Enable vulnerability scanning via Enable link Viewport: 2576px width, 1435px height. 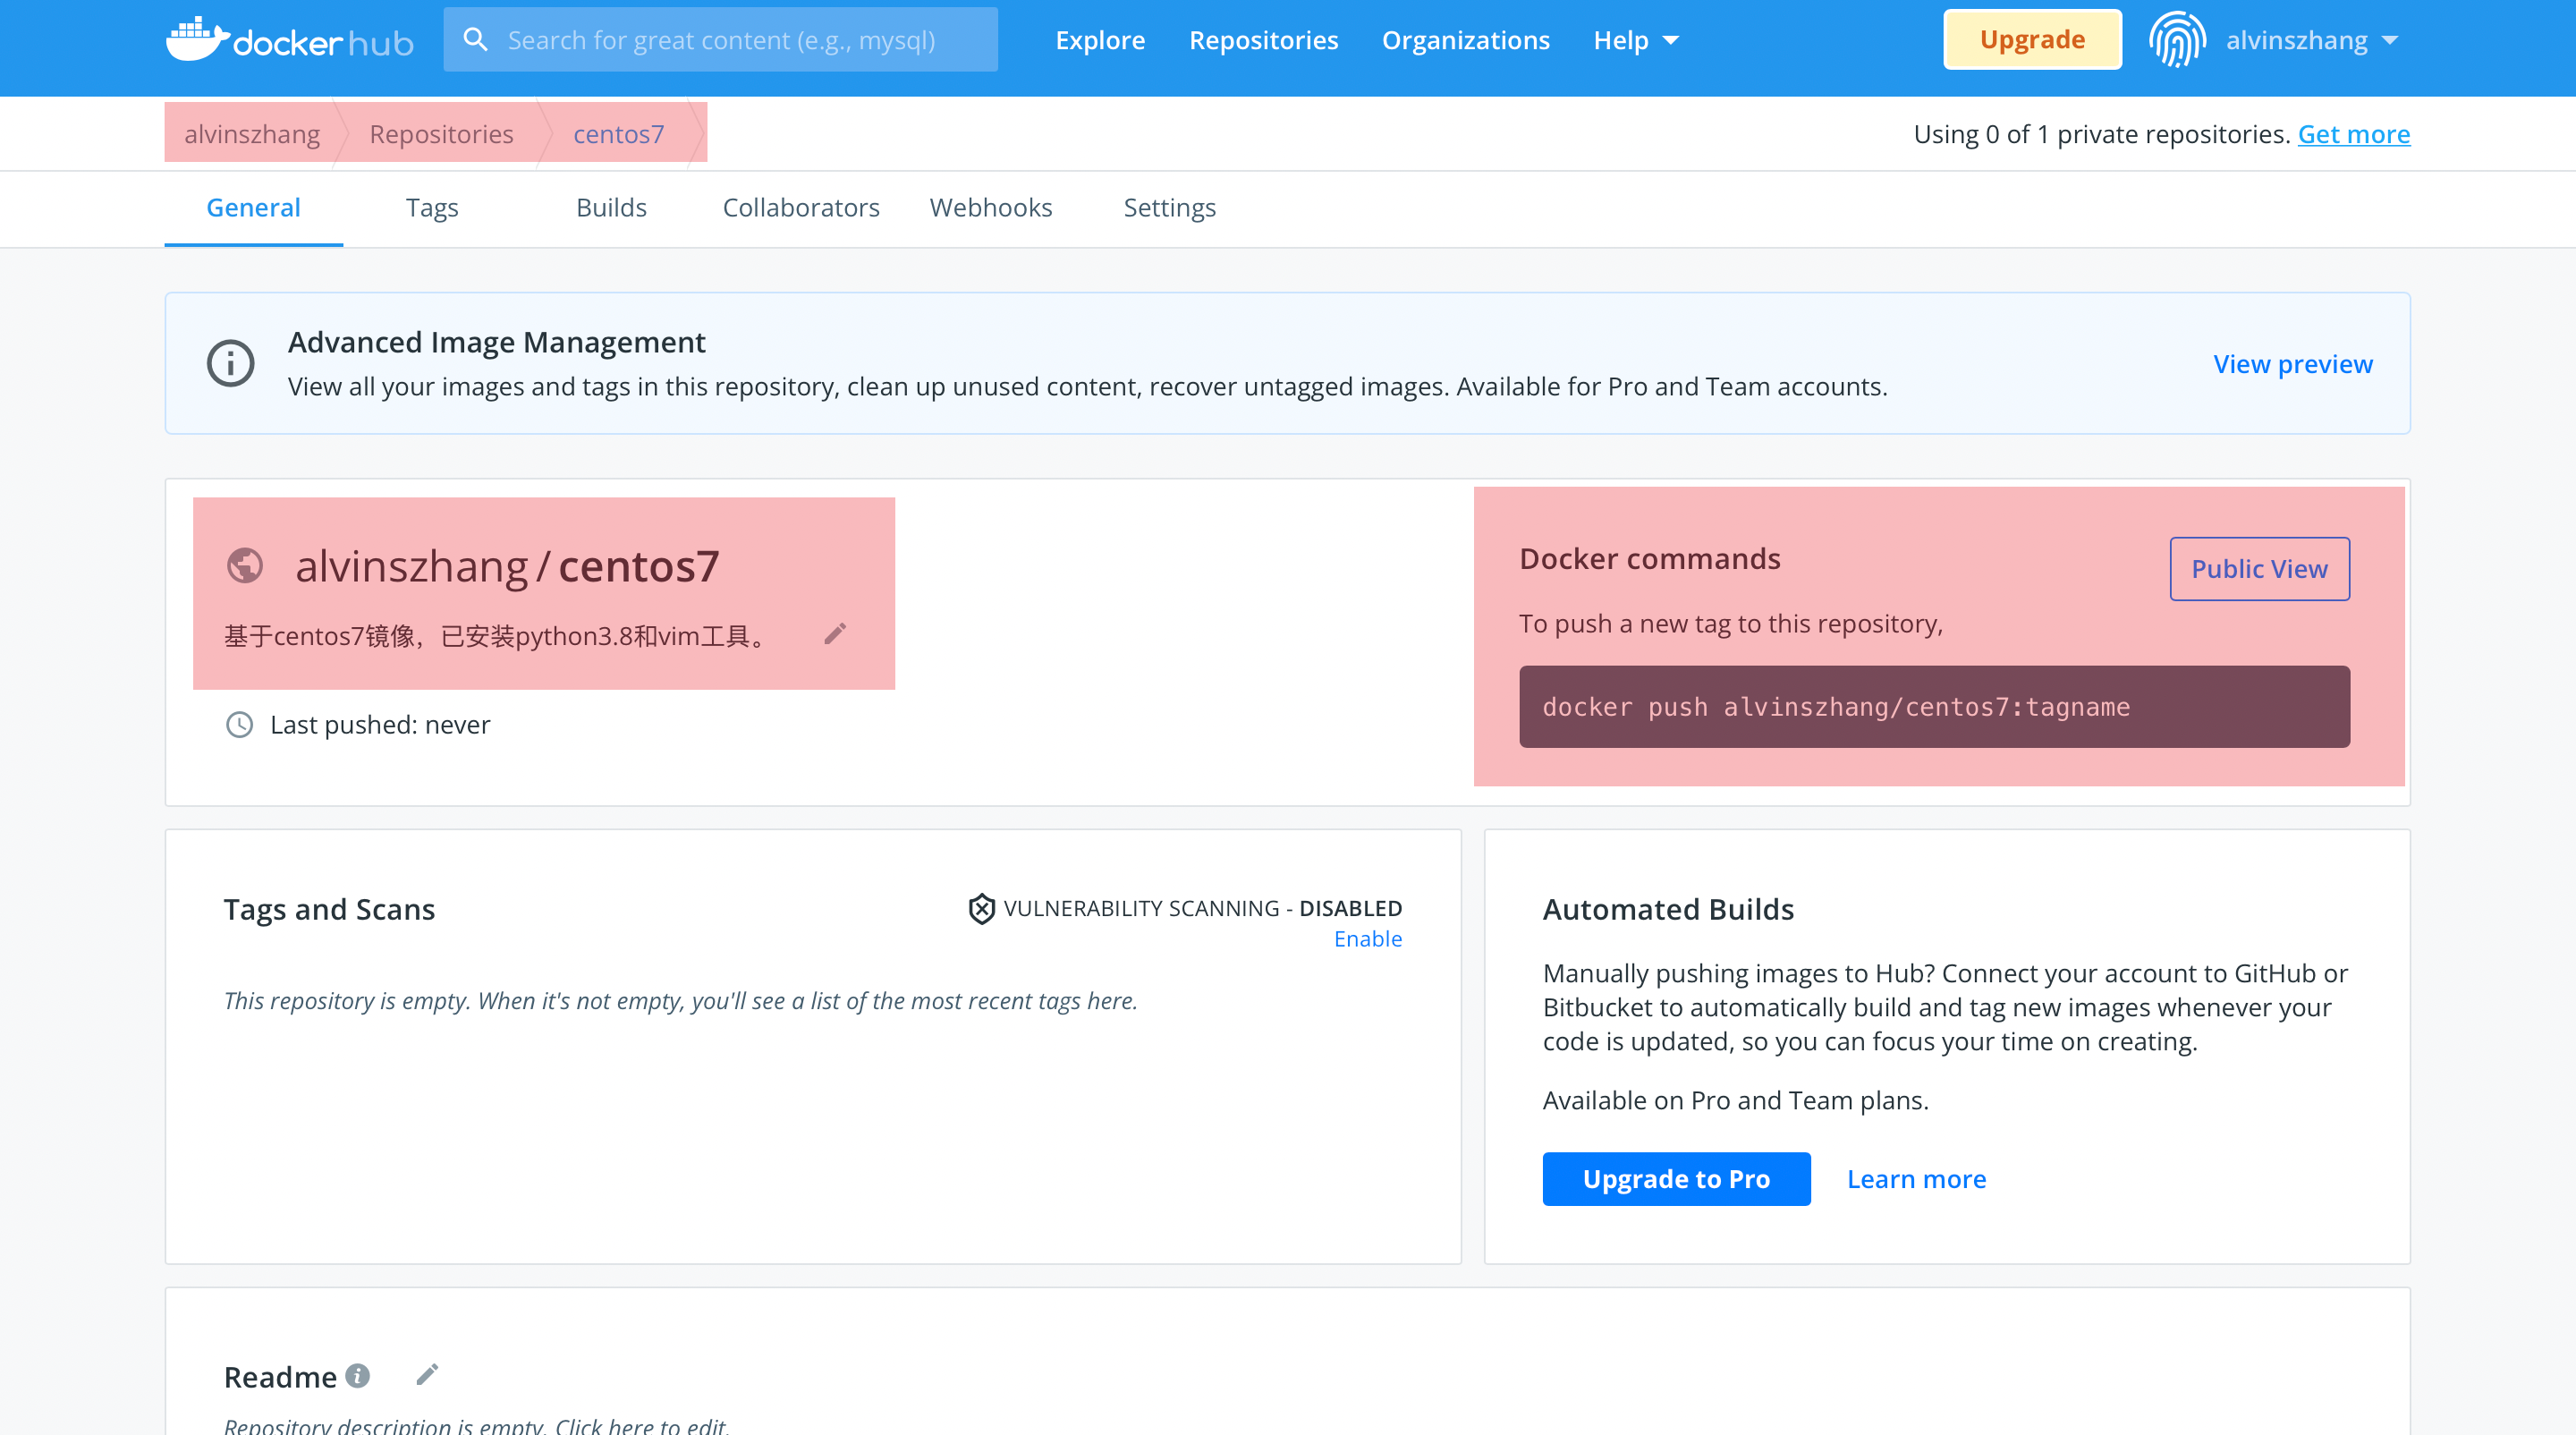coord(1367,939)
